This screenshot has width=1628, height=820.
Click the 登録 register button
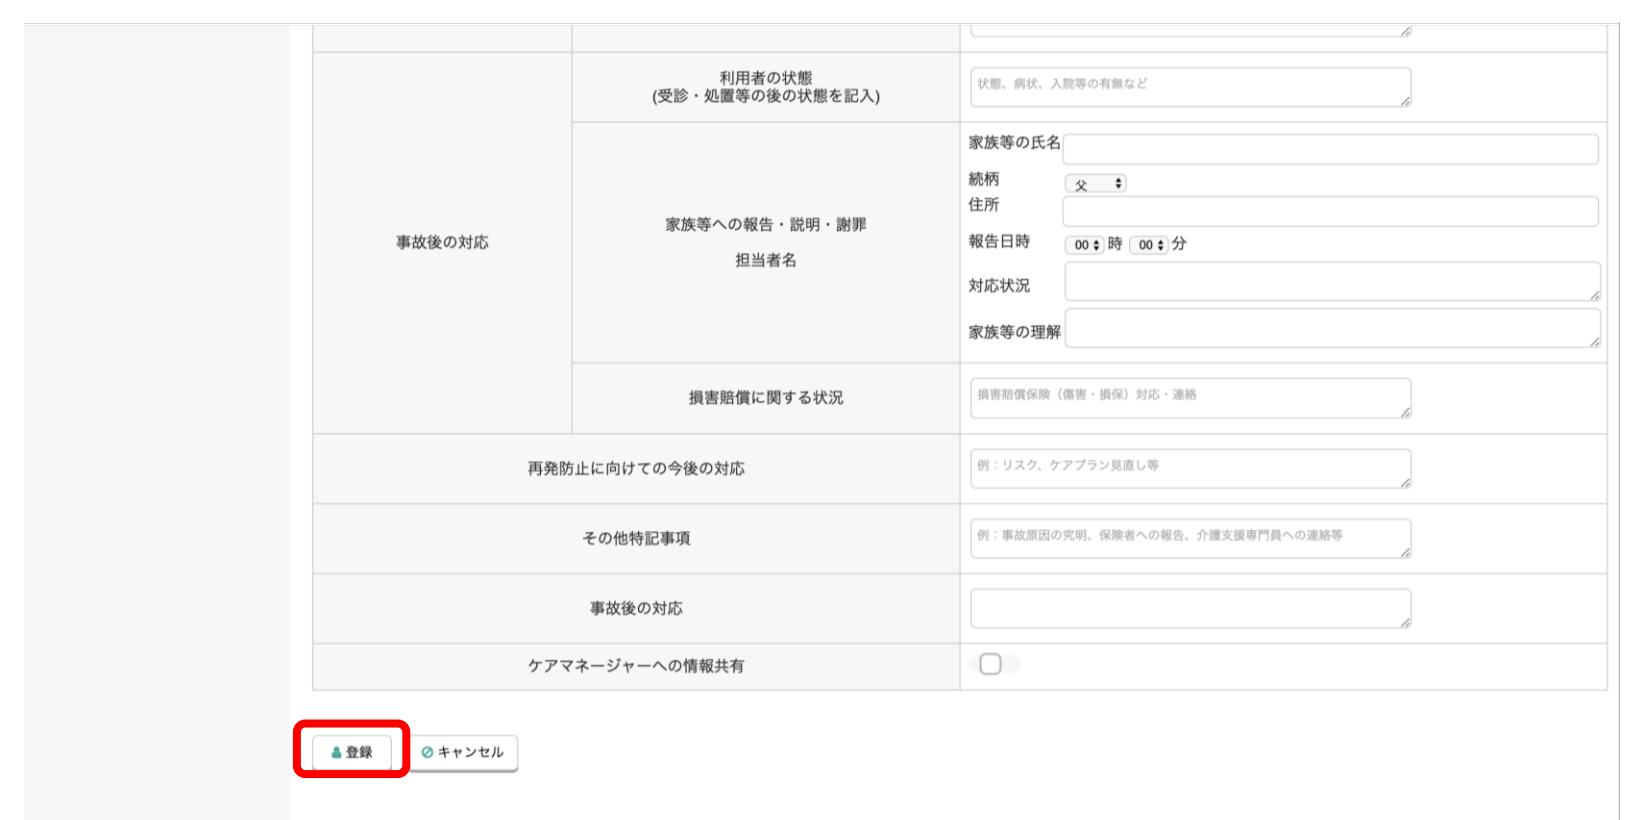tap(351, 752)
